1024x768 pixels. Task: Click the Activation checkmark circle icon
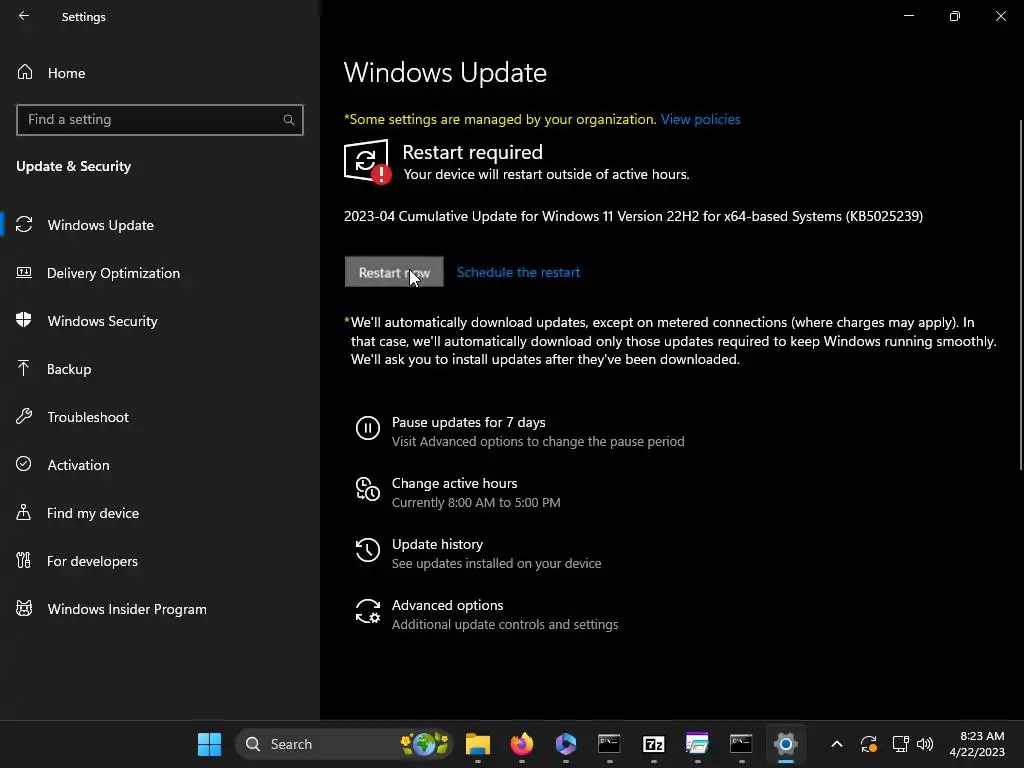coord(24,464)
